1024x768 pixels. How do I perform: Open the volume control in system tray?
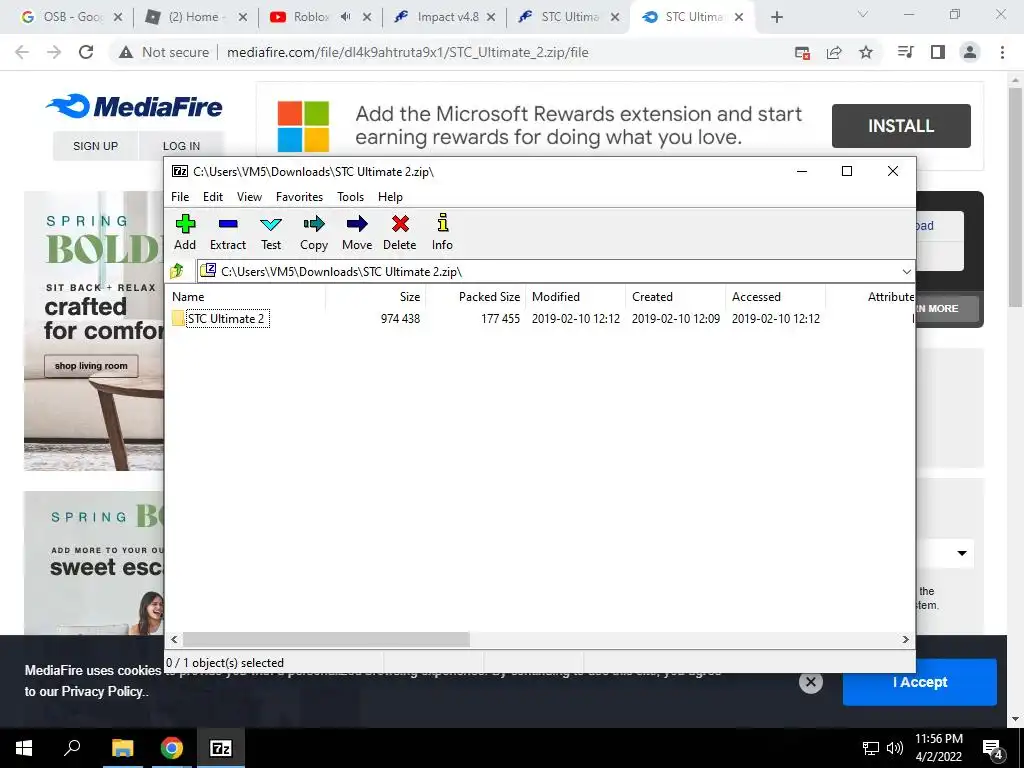(x=895, y=748)
